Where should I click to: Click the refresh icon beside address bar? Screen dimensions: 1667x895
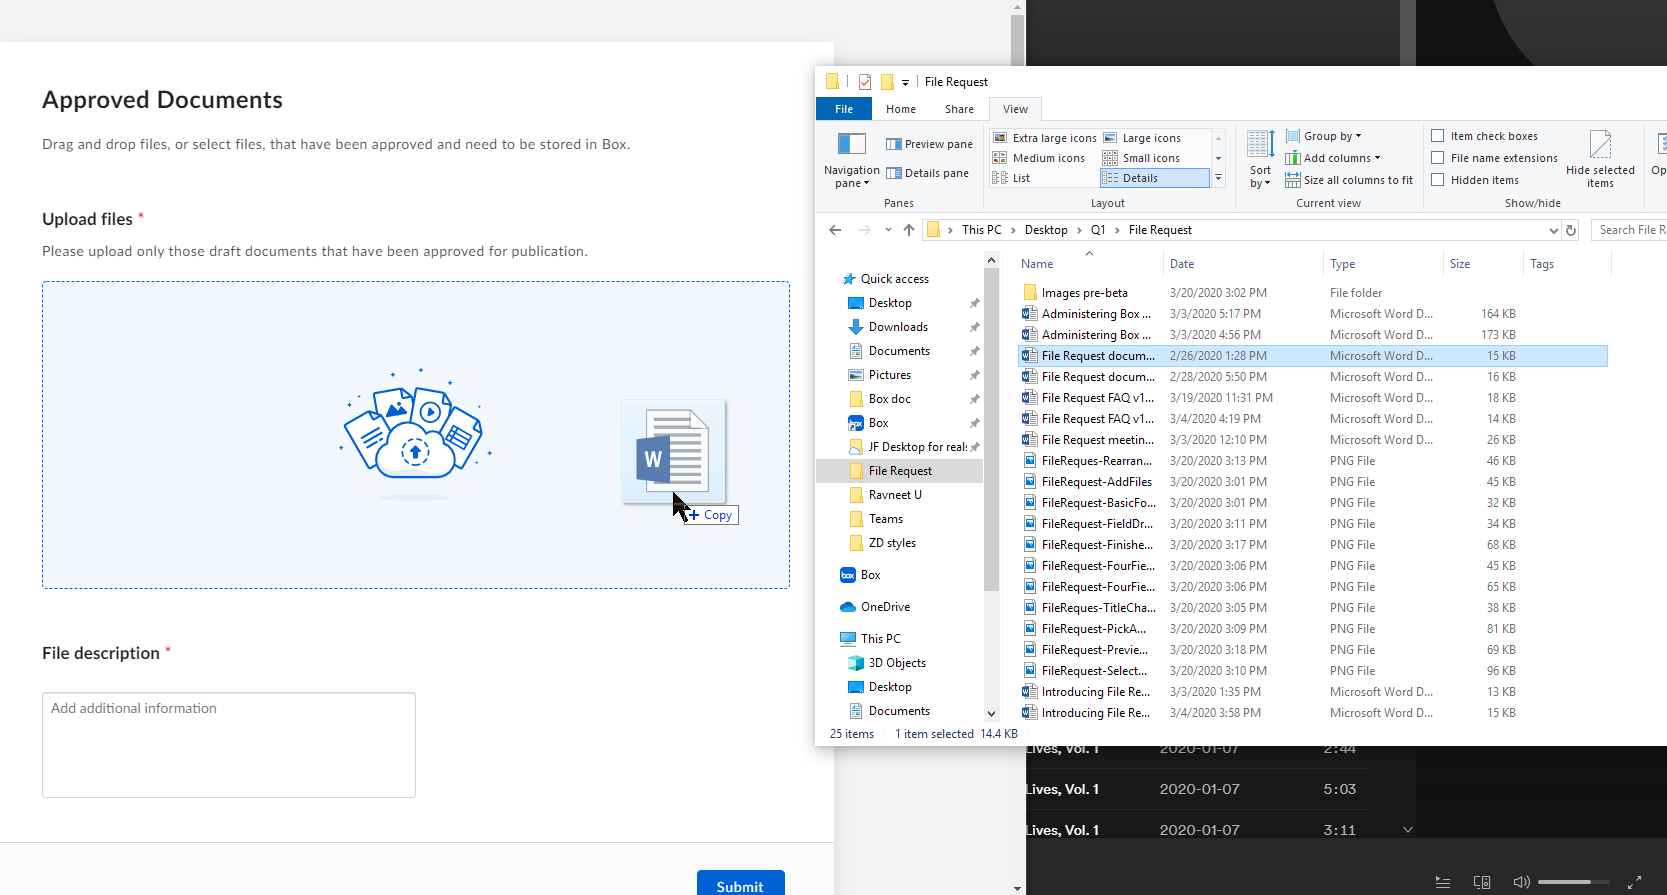[1571, 230]
